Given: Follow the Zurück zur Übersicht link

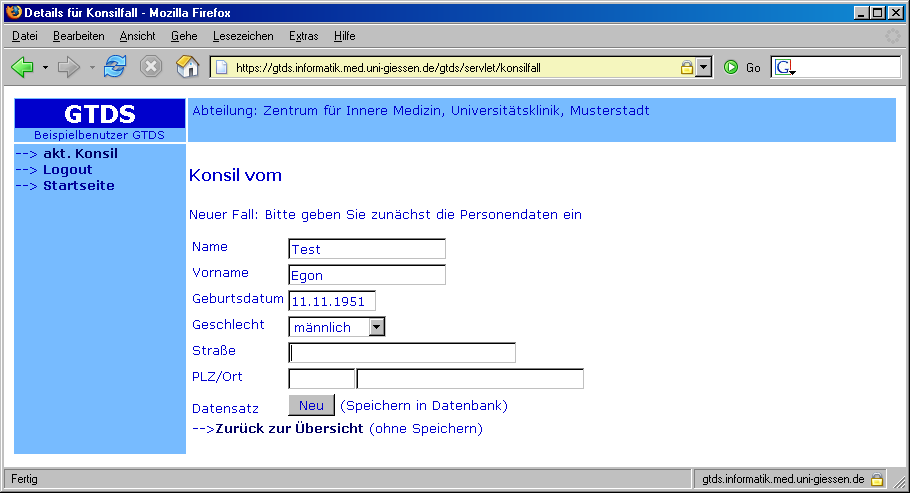Looking at the screenshot, I should pyautogui.click(x=289, y=429).
